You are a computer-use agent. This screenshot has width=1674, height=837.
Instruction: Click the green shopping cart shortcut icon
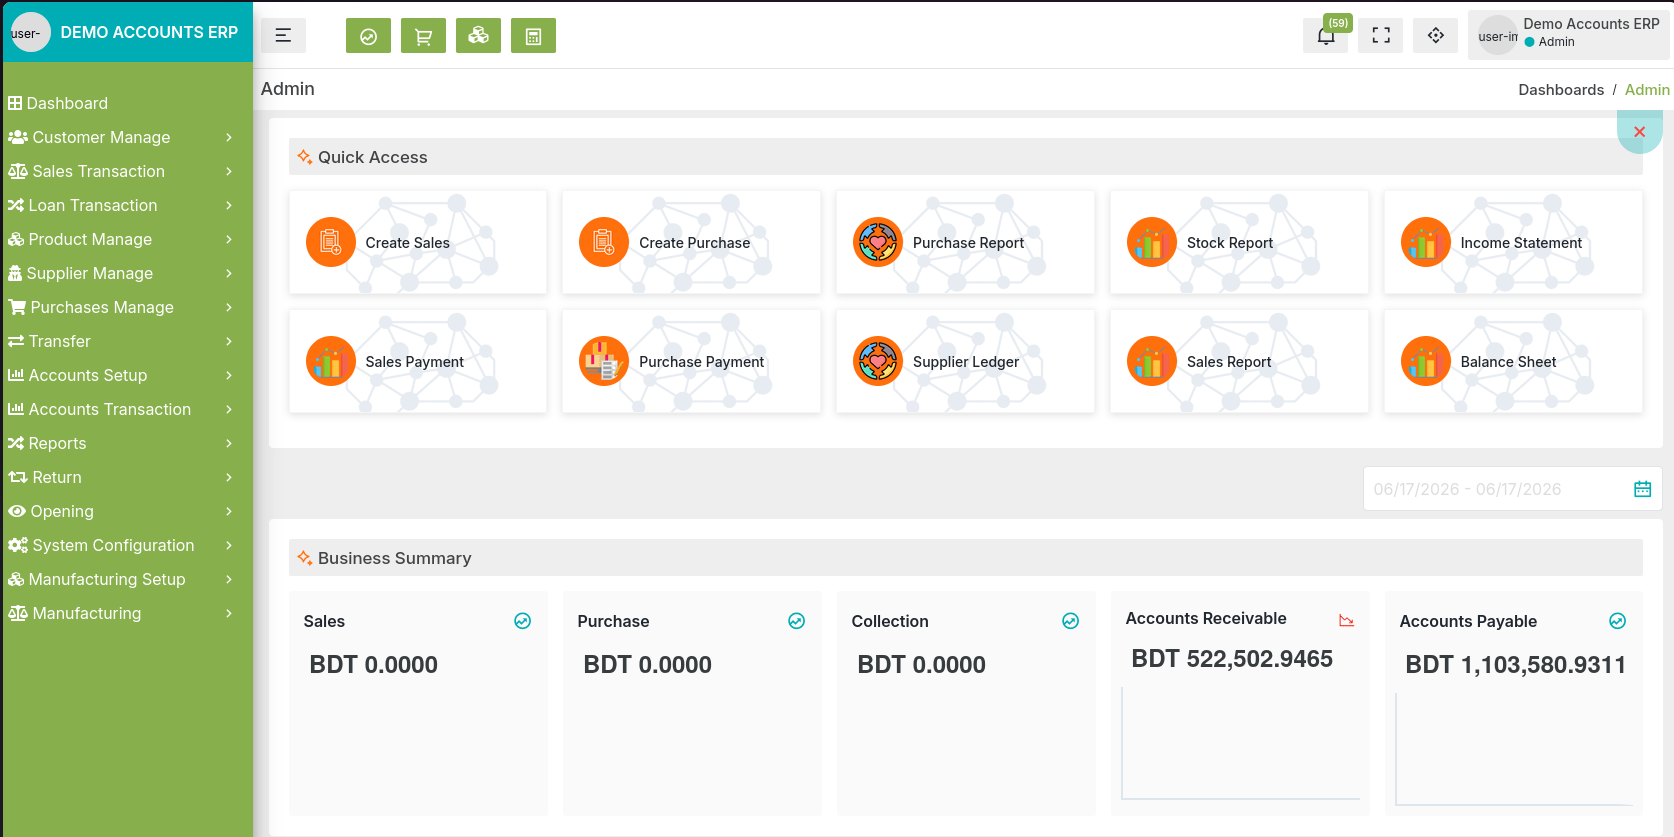click(x=423, y=36)
